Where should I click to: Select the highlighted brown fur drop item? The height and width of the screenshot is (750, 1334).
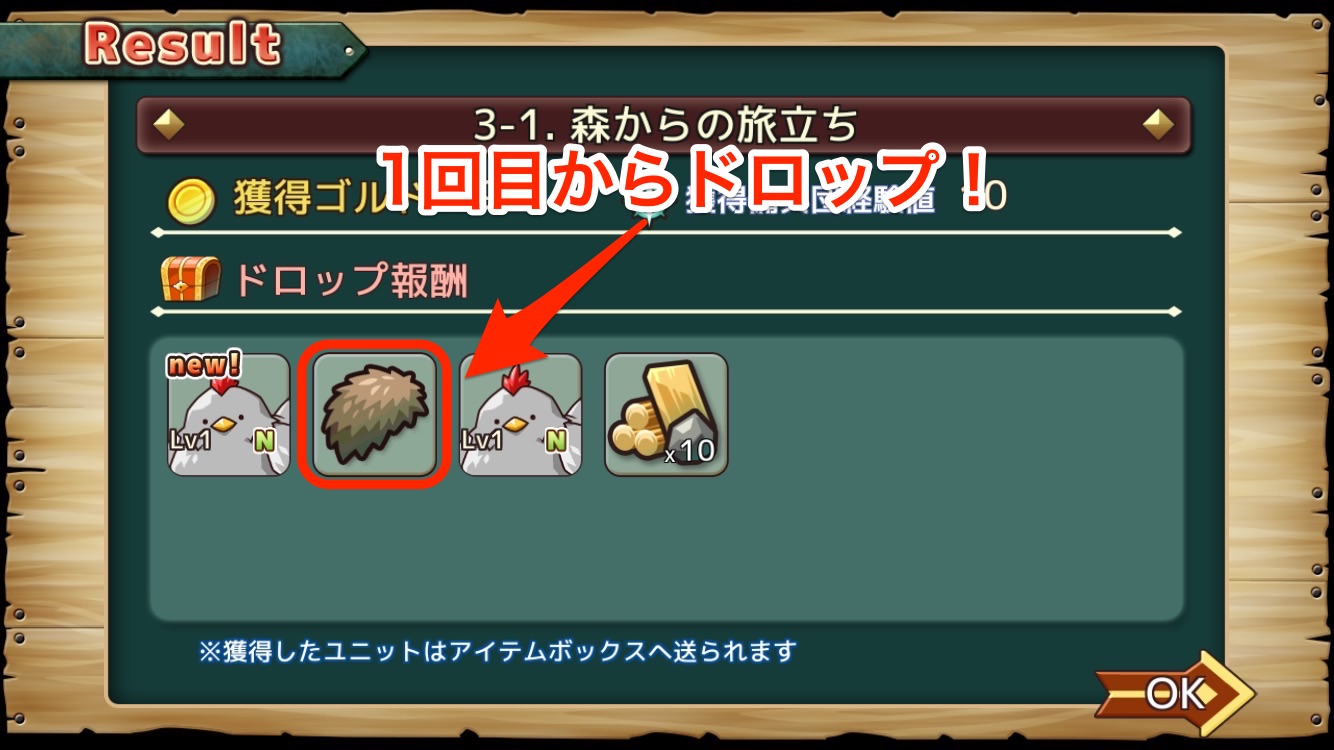click(x=375, y=414)
